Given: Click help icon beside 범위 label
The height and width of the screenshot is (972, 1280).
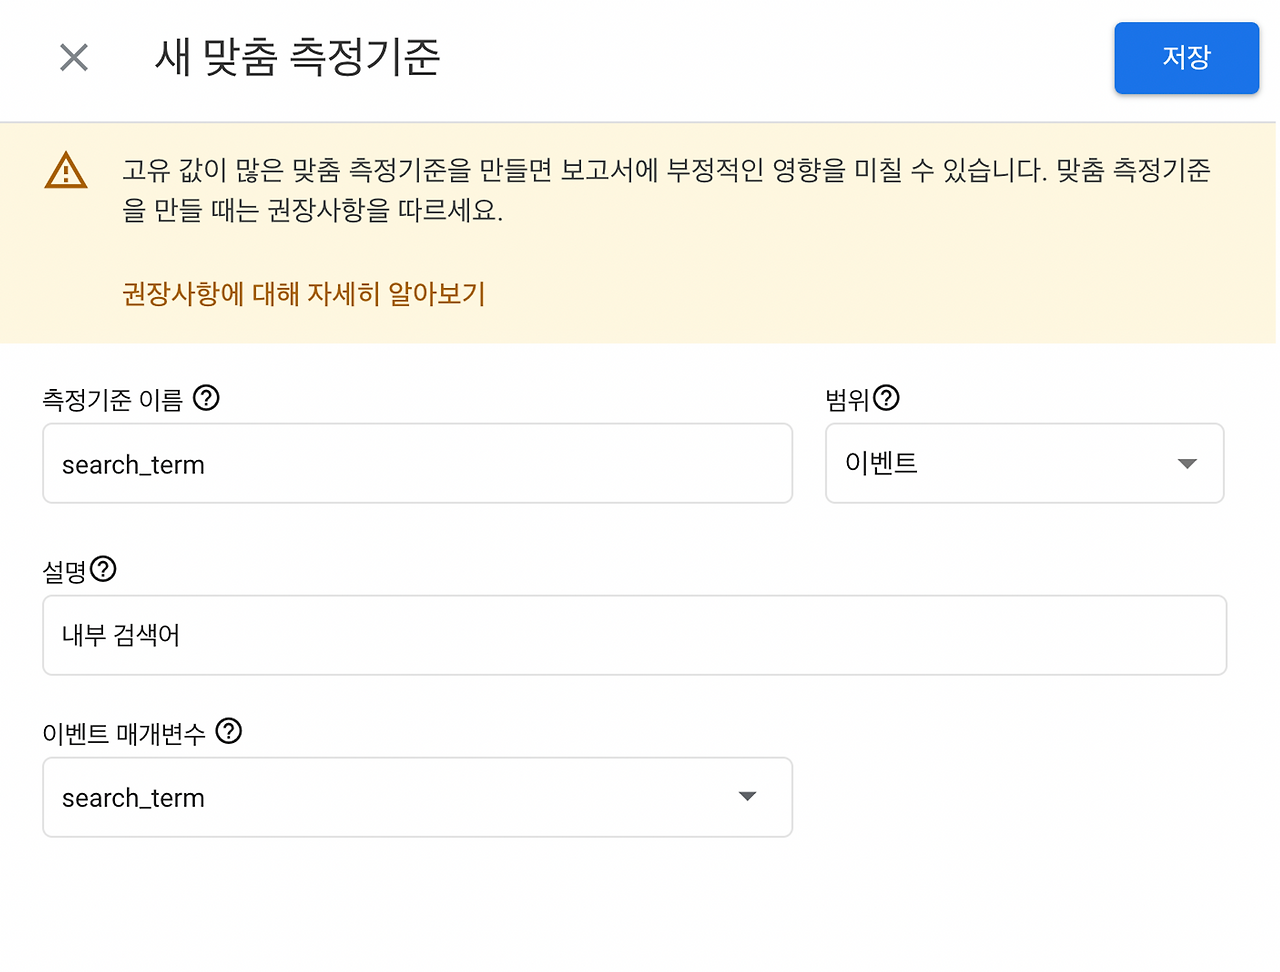Looking at the screenshot, I should pyautogui.click(x=886, y=398).
